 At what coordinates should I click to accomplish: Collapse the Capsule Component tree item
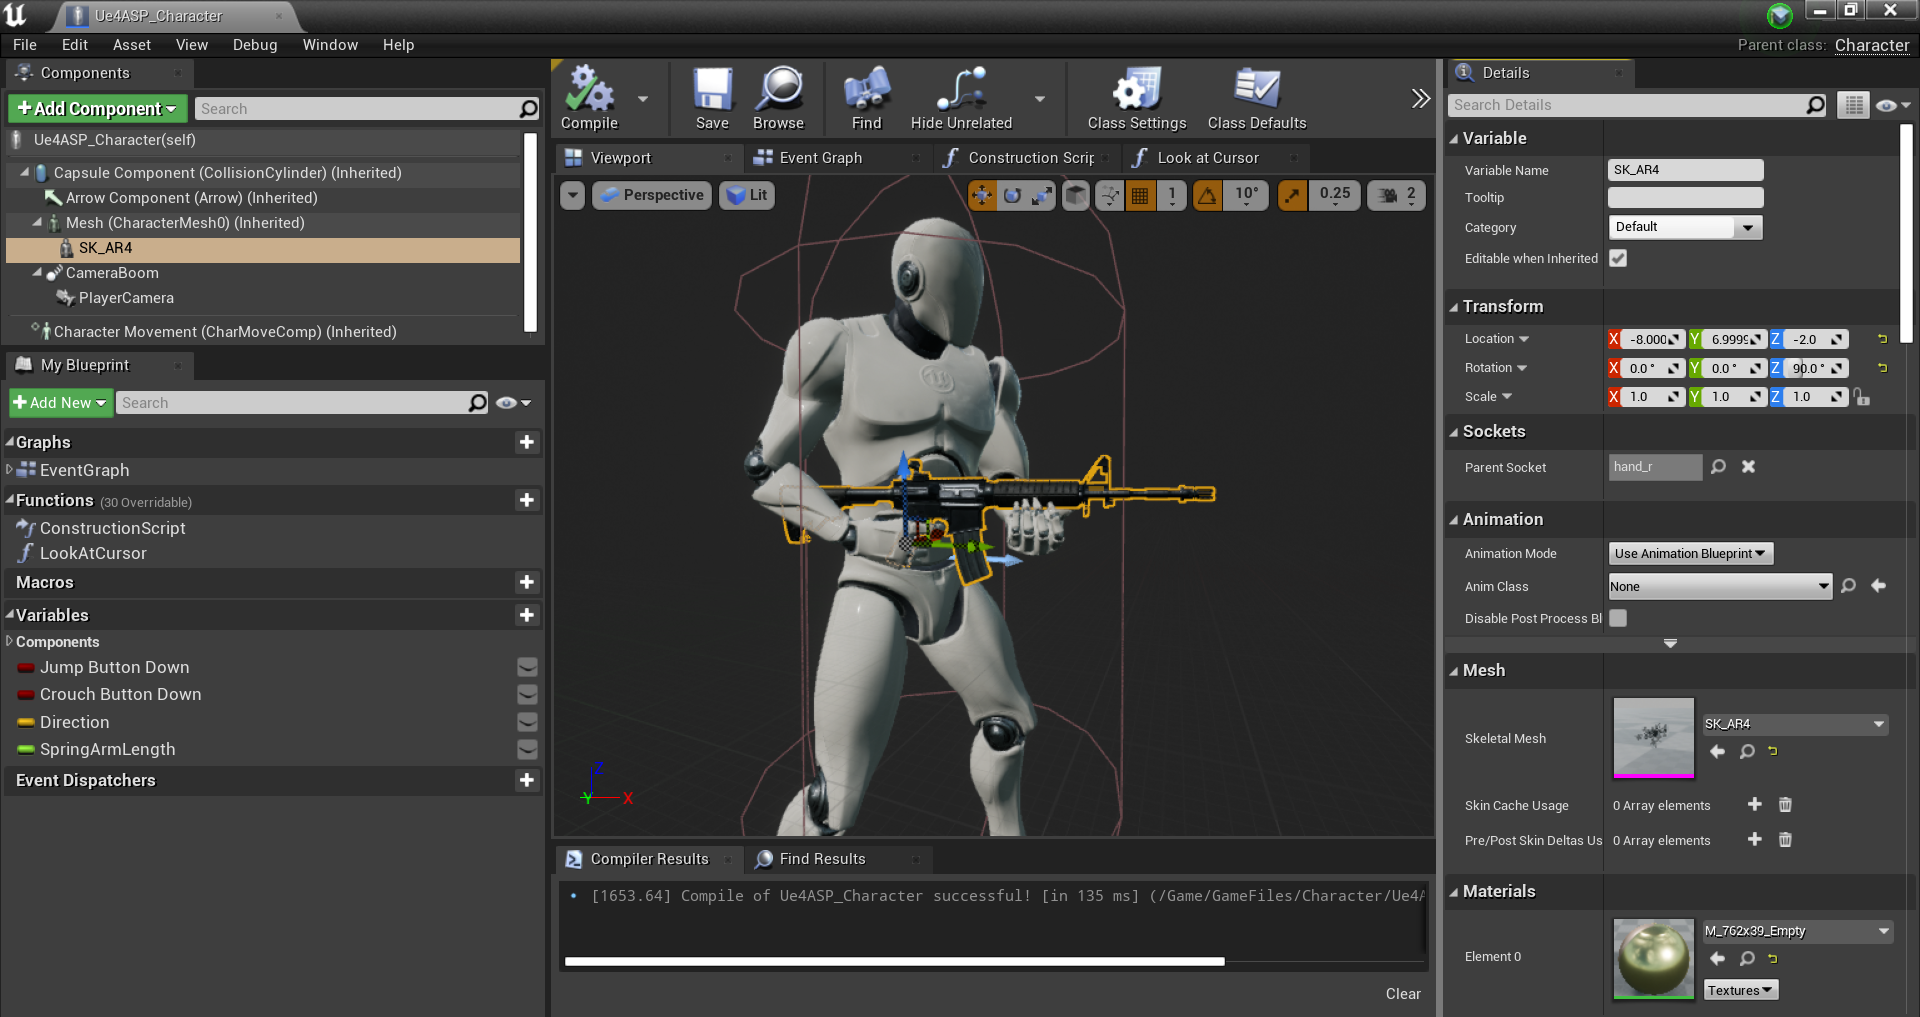coord(24,172)
